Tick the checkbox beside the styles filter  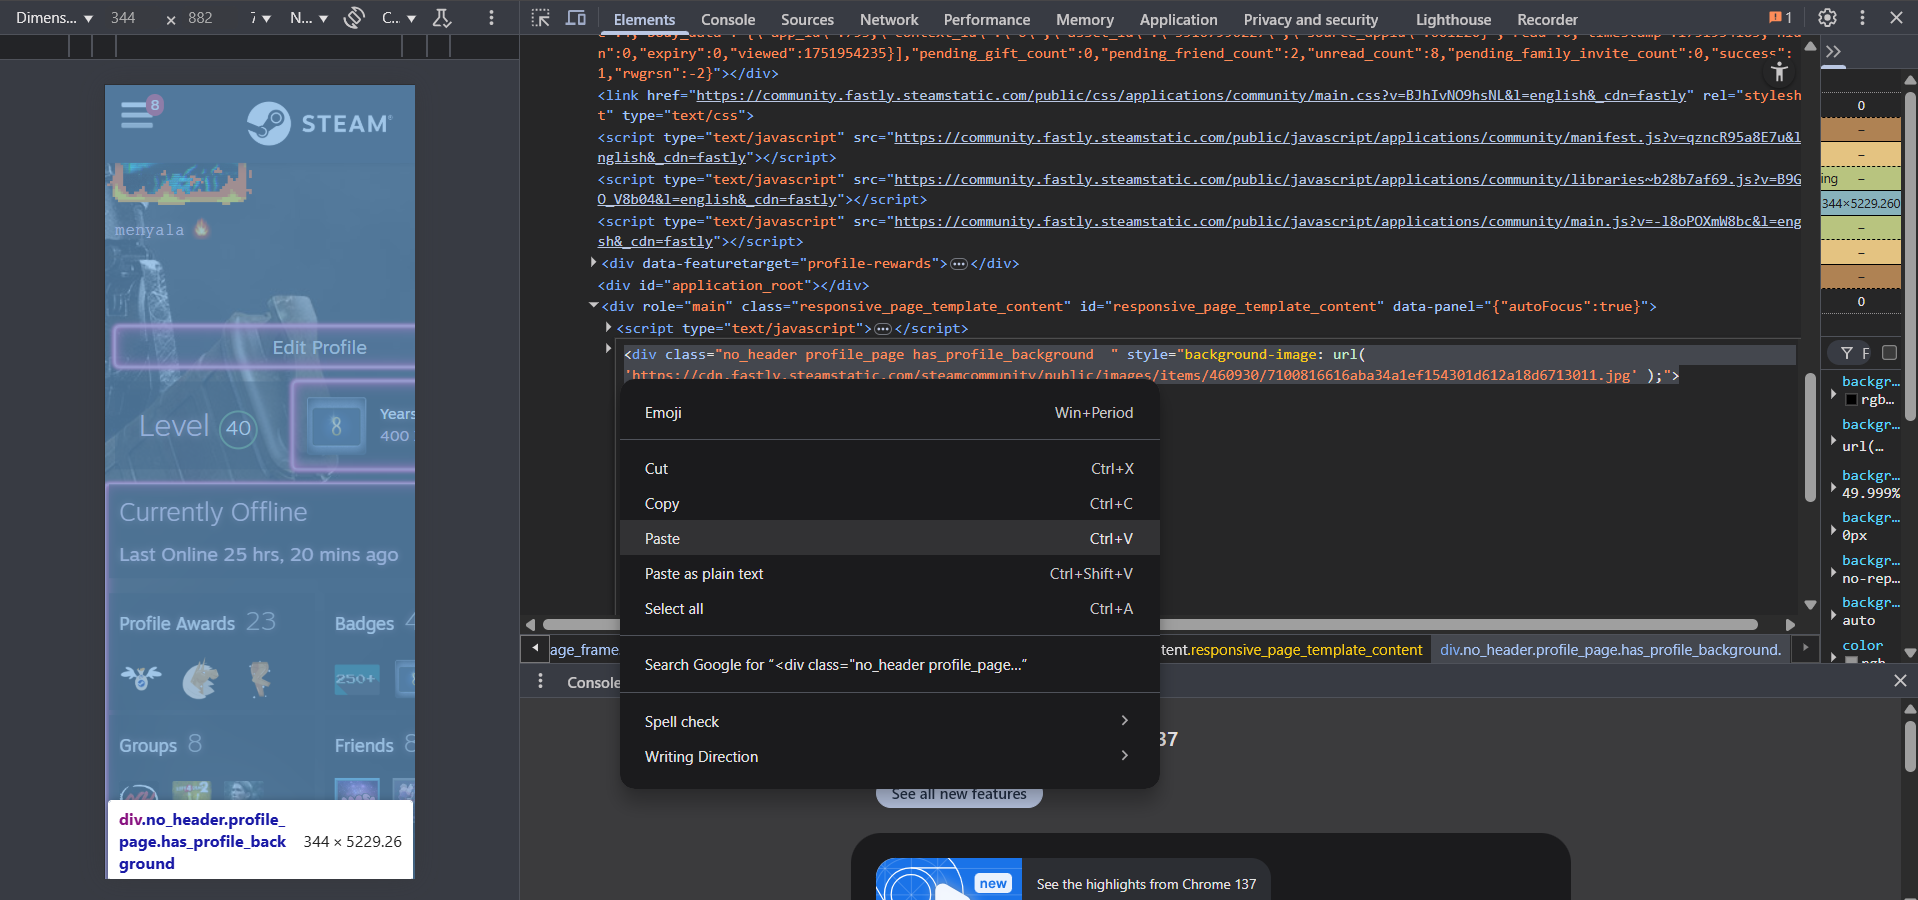coord(1889,353)
